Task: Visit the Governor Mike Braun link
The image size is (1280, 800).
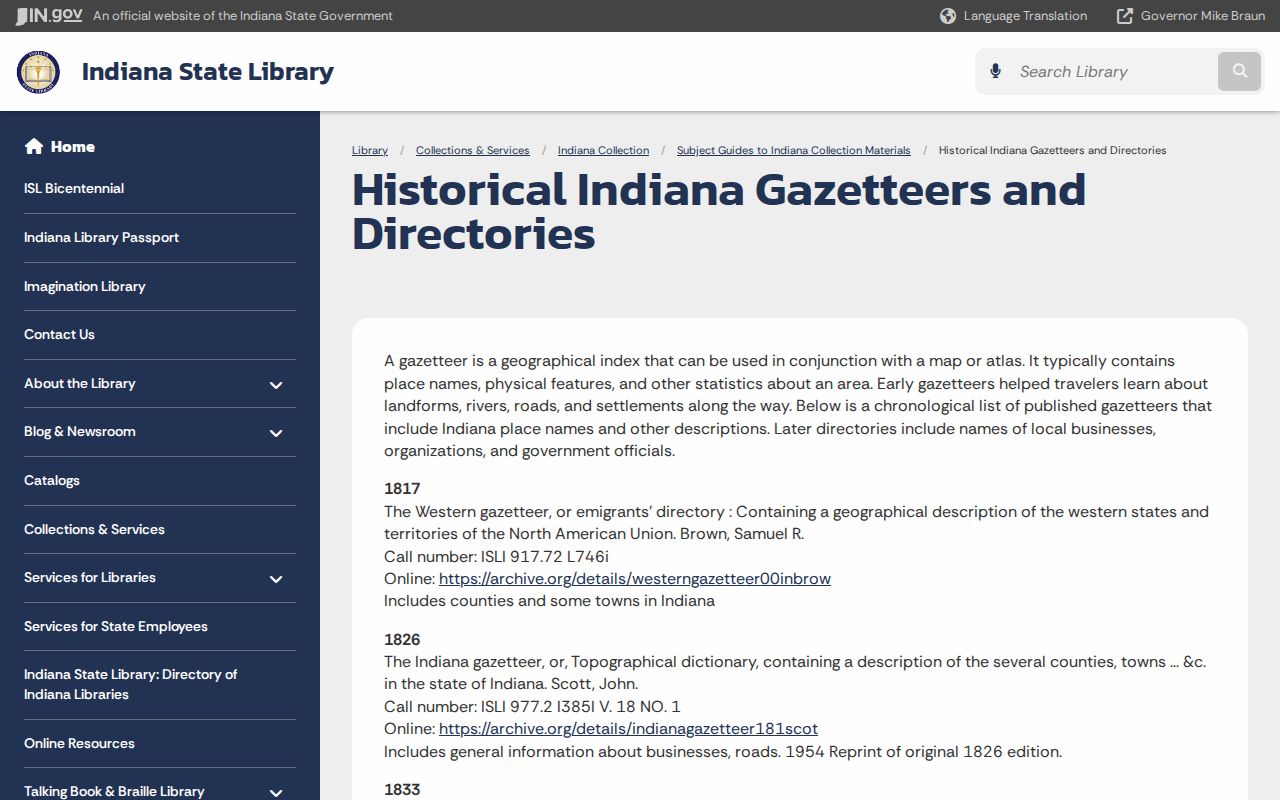Action: (1203, 16)
